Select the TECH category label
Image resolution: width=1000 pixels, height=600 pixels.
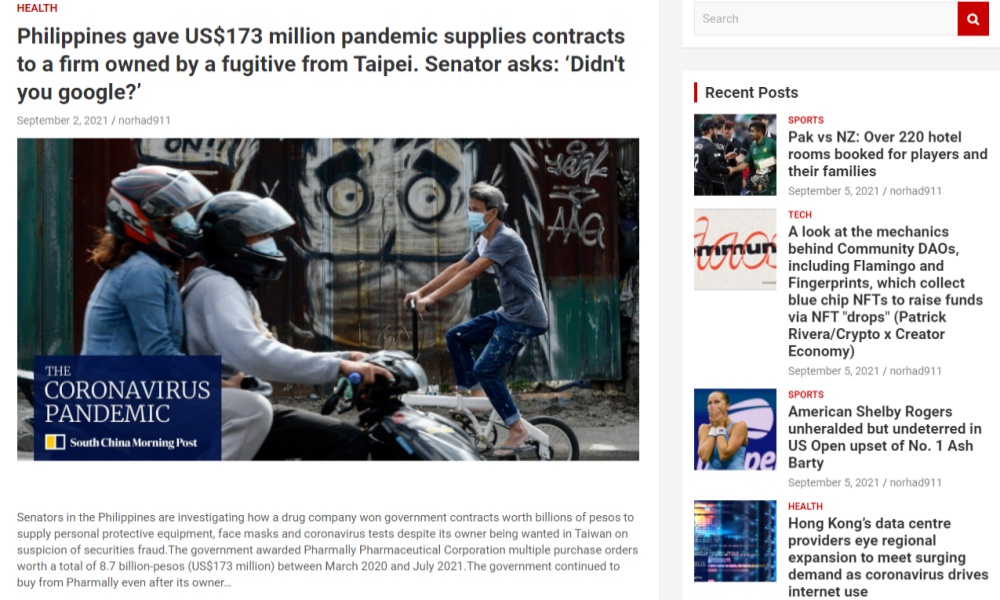tap(800, 215)
